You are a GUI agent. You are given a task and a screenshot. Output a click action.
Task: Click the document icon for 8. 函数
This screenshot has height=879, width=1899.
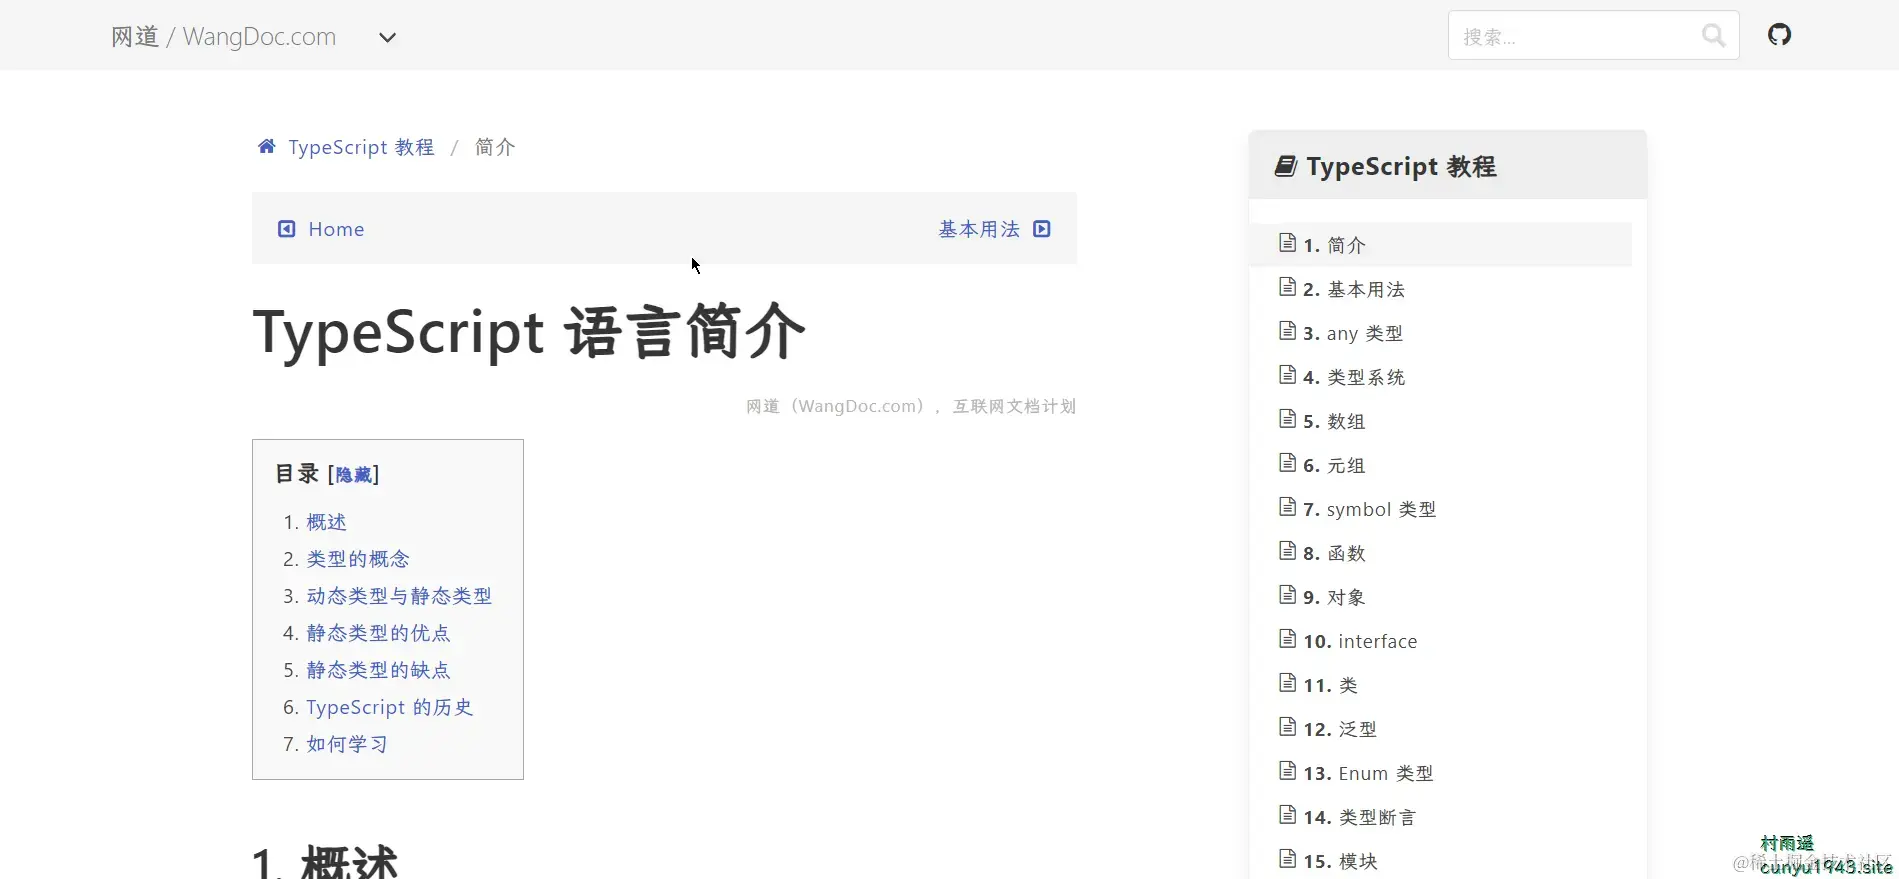[x=1288, y=551]
